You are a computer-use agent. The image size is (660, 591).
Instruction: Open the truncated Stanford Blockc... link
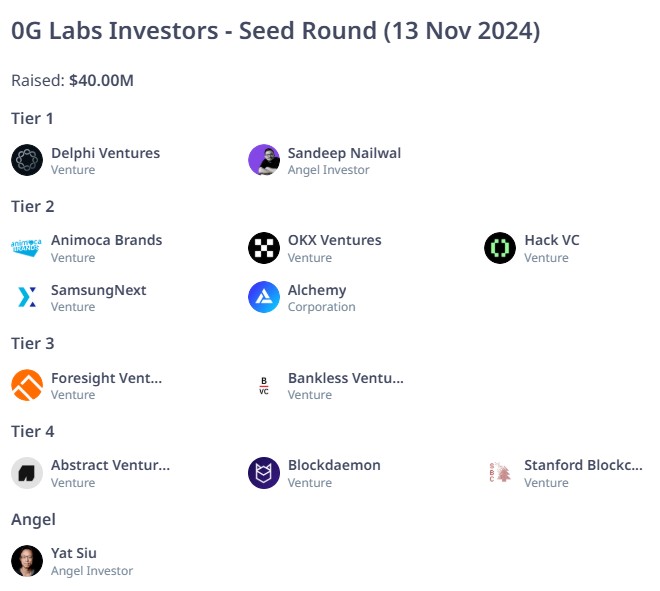(x=583, y=466)
